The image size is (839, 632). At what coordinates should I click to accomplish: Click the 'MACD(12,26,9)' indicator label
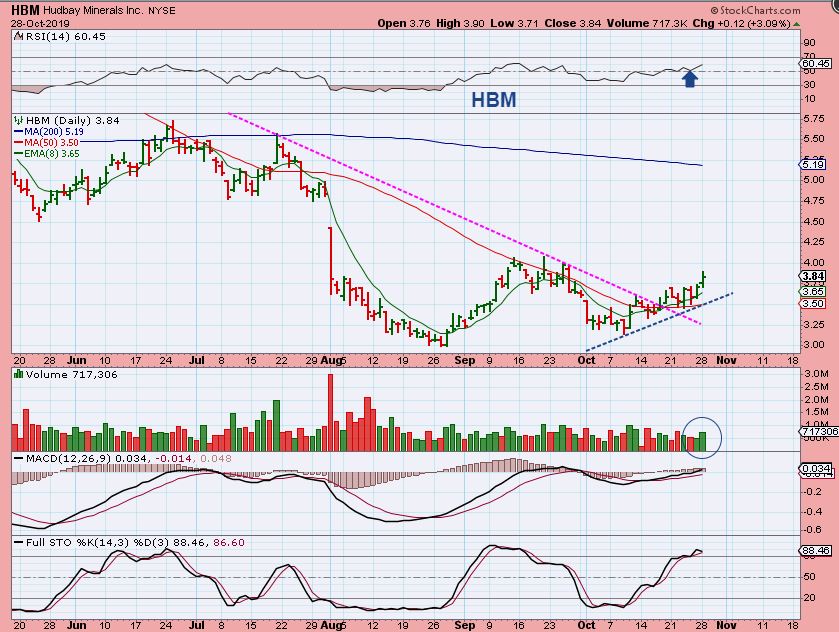[69, 459]
